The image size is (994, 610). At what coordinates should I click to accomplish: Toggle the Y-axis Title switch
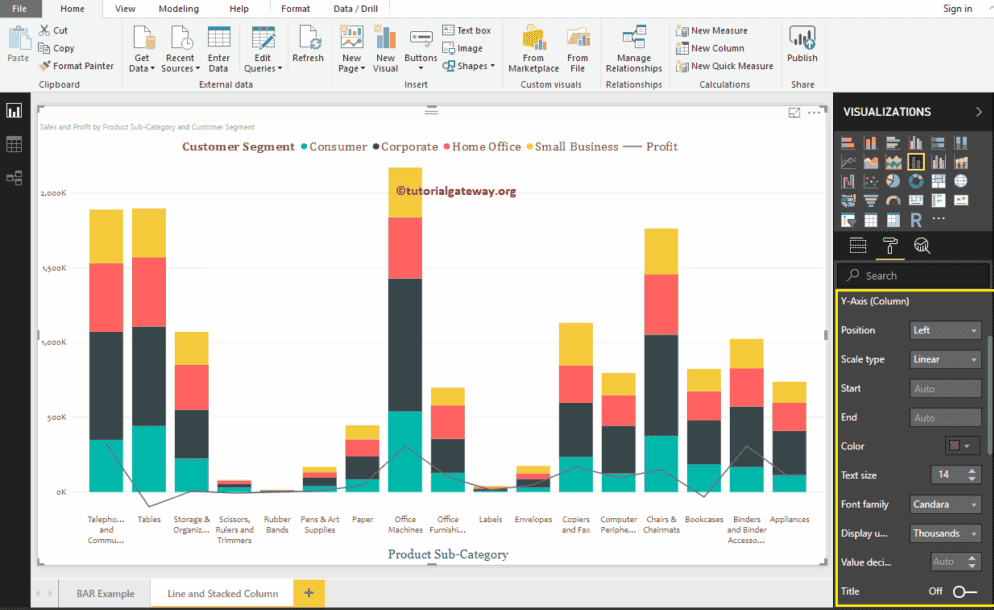[x=964, y=591]
